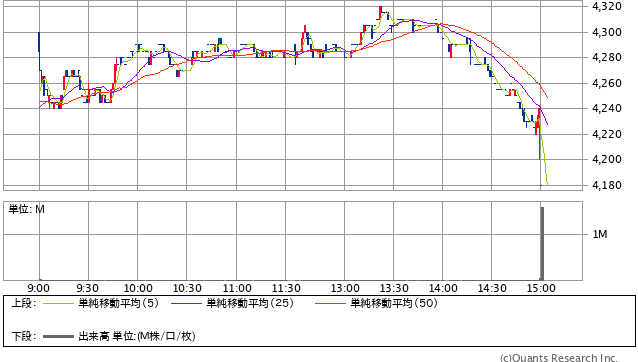
Task: Click the 4,240 price axis label
Action: (607, 108)
